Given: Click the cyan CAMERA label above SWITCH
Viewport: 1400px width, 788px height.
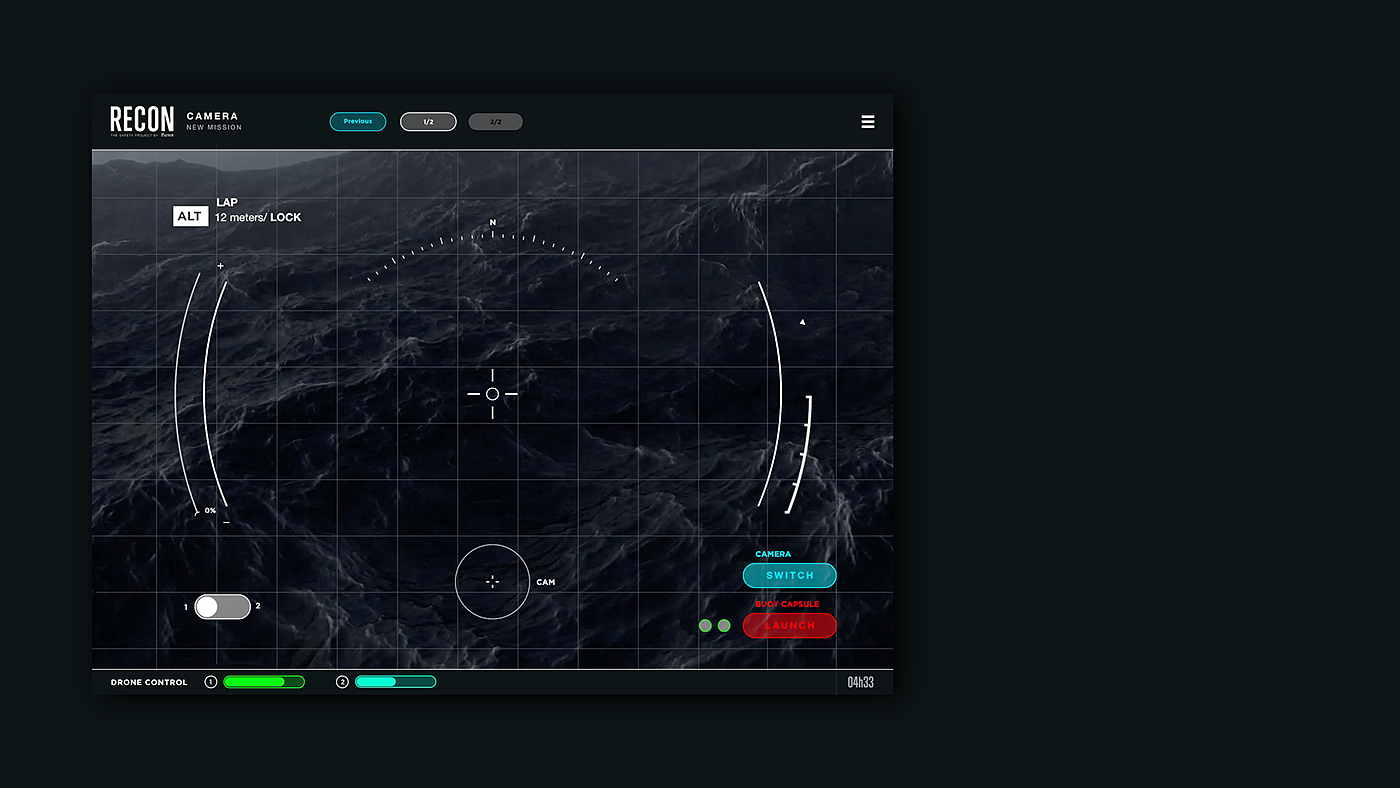Looking at the screenshot, I should [773, 554].
